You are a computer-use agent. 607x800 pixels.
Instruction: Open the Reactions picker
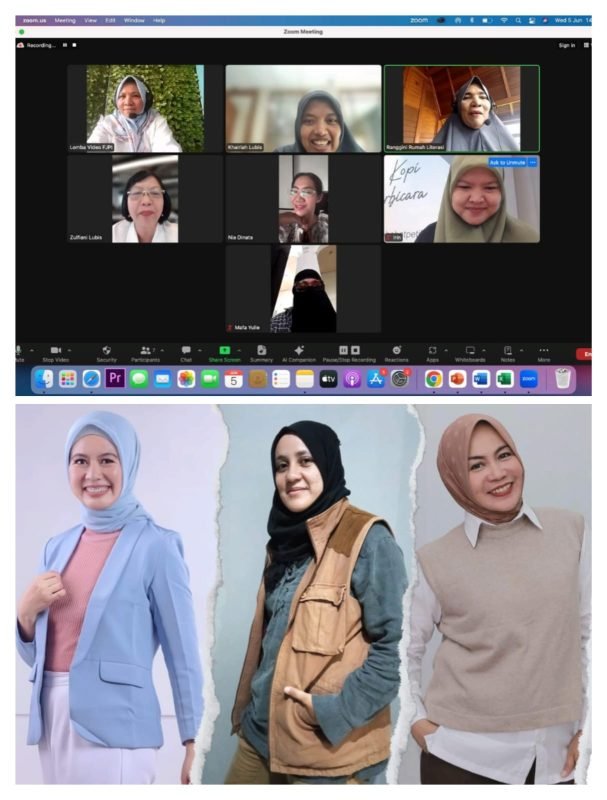click(396, 351)
